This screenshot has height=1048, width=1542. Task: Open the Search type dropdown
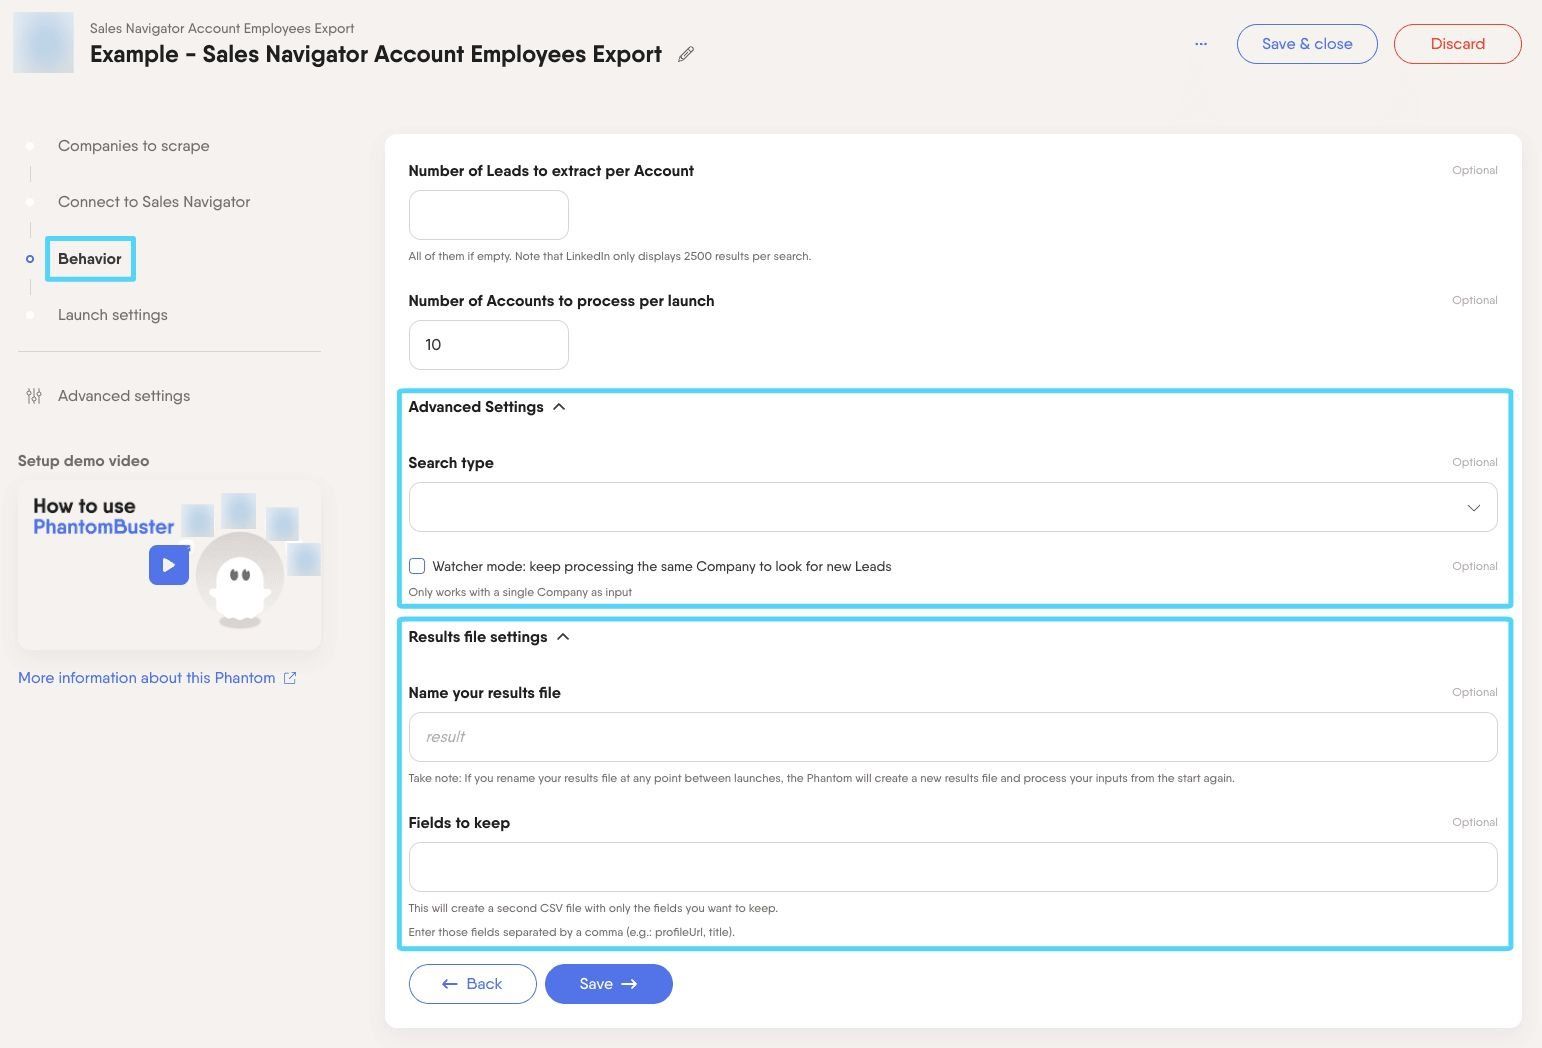(952, 507)
